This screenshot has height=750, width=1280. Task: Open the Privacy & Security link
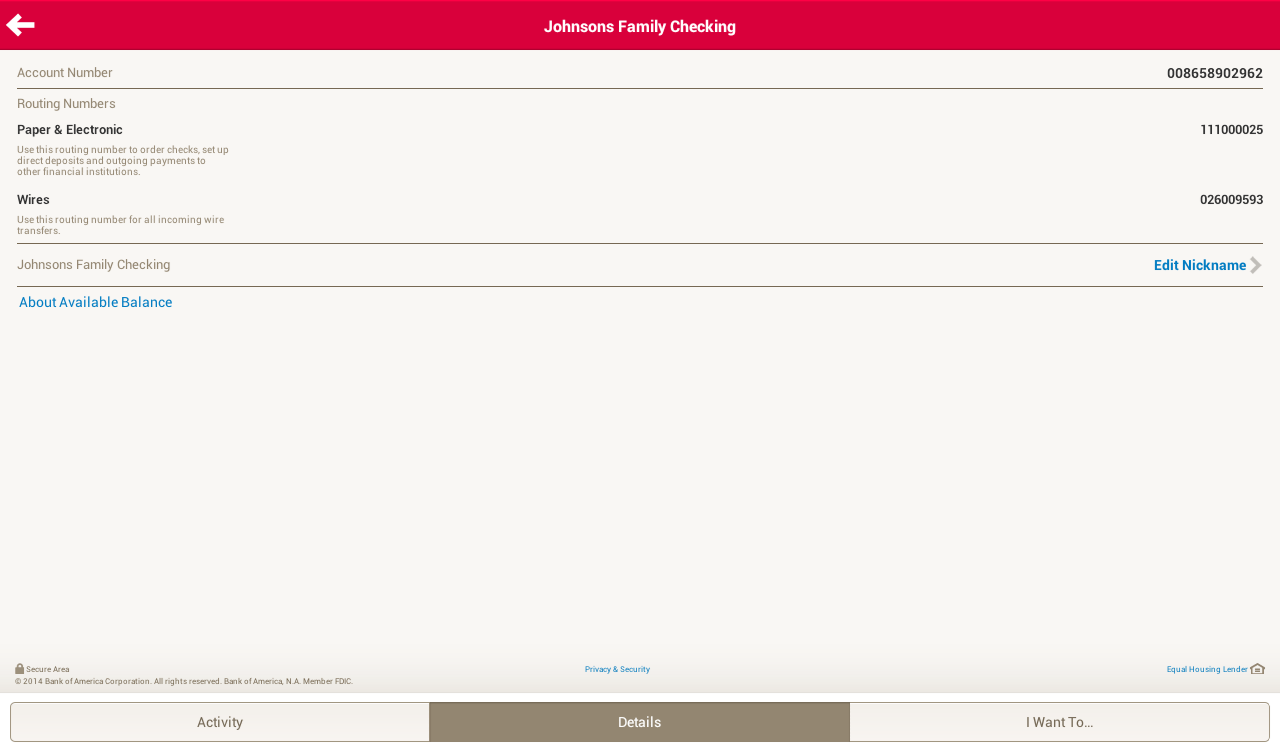[617, 669]
